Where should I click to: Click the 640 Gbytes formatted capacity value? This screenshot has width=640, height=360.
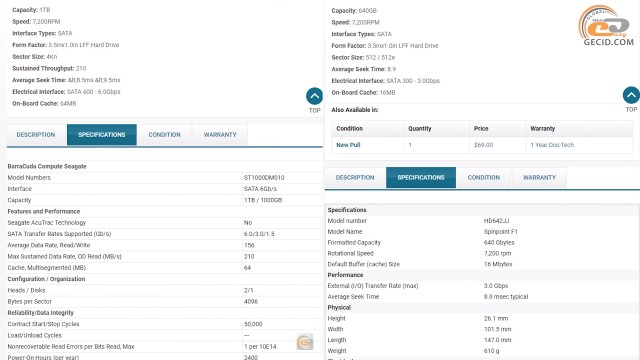[x=499, y=242]
